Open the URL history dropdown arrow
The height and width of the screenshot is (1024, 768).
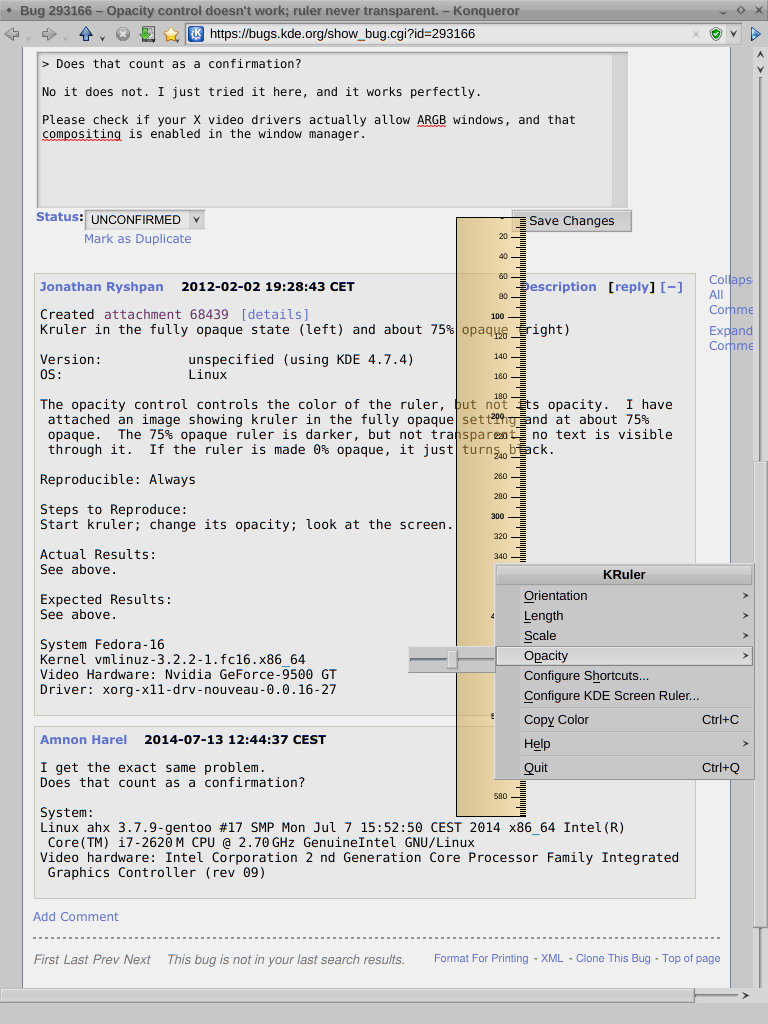point(733,34)
